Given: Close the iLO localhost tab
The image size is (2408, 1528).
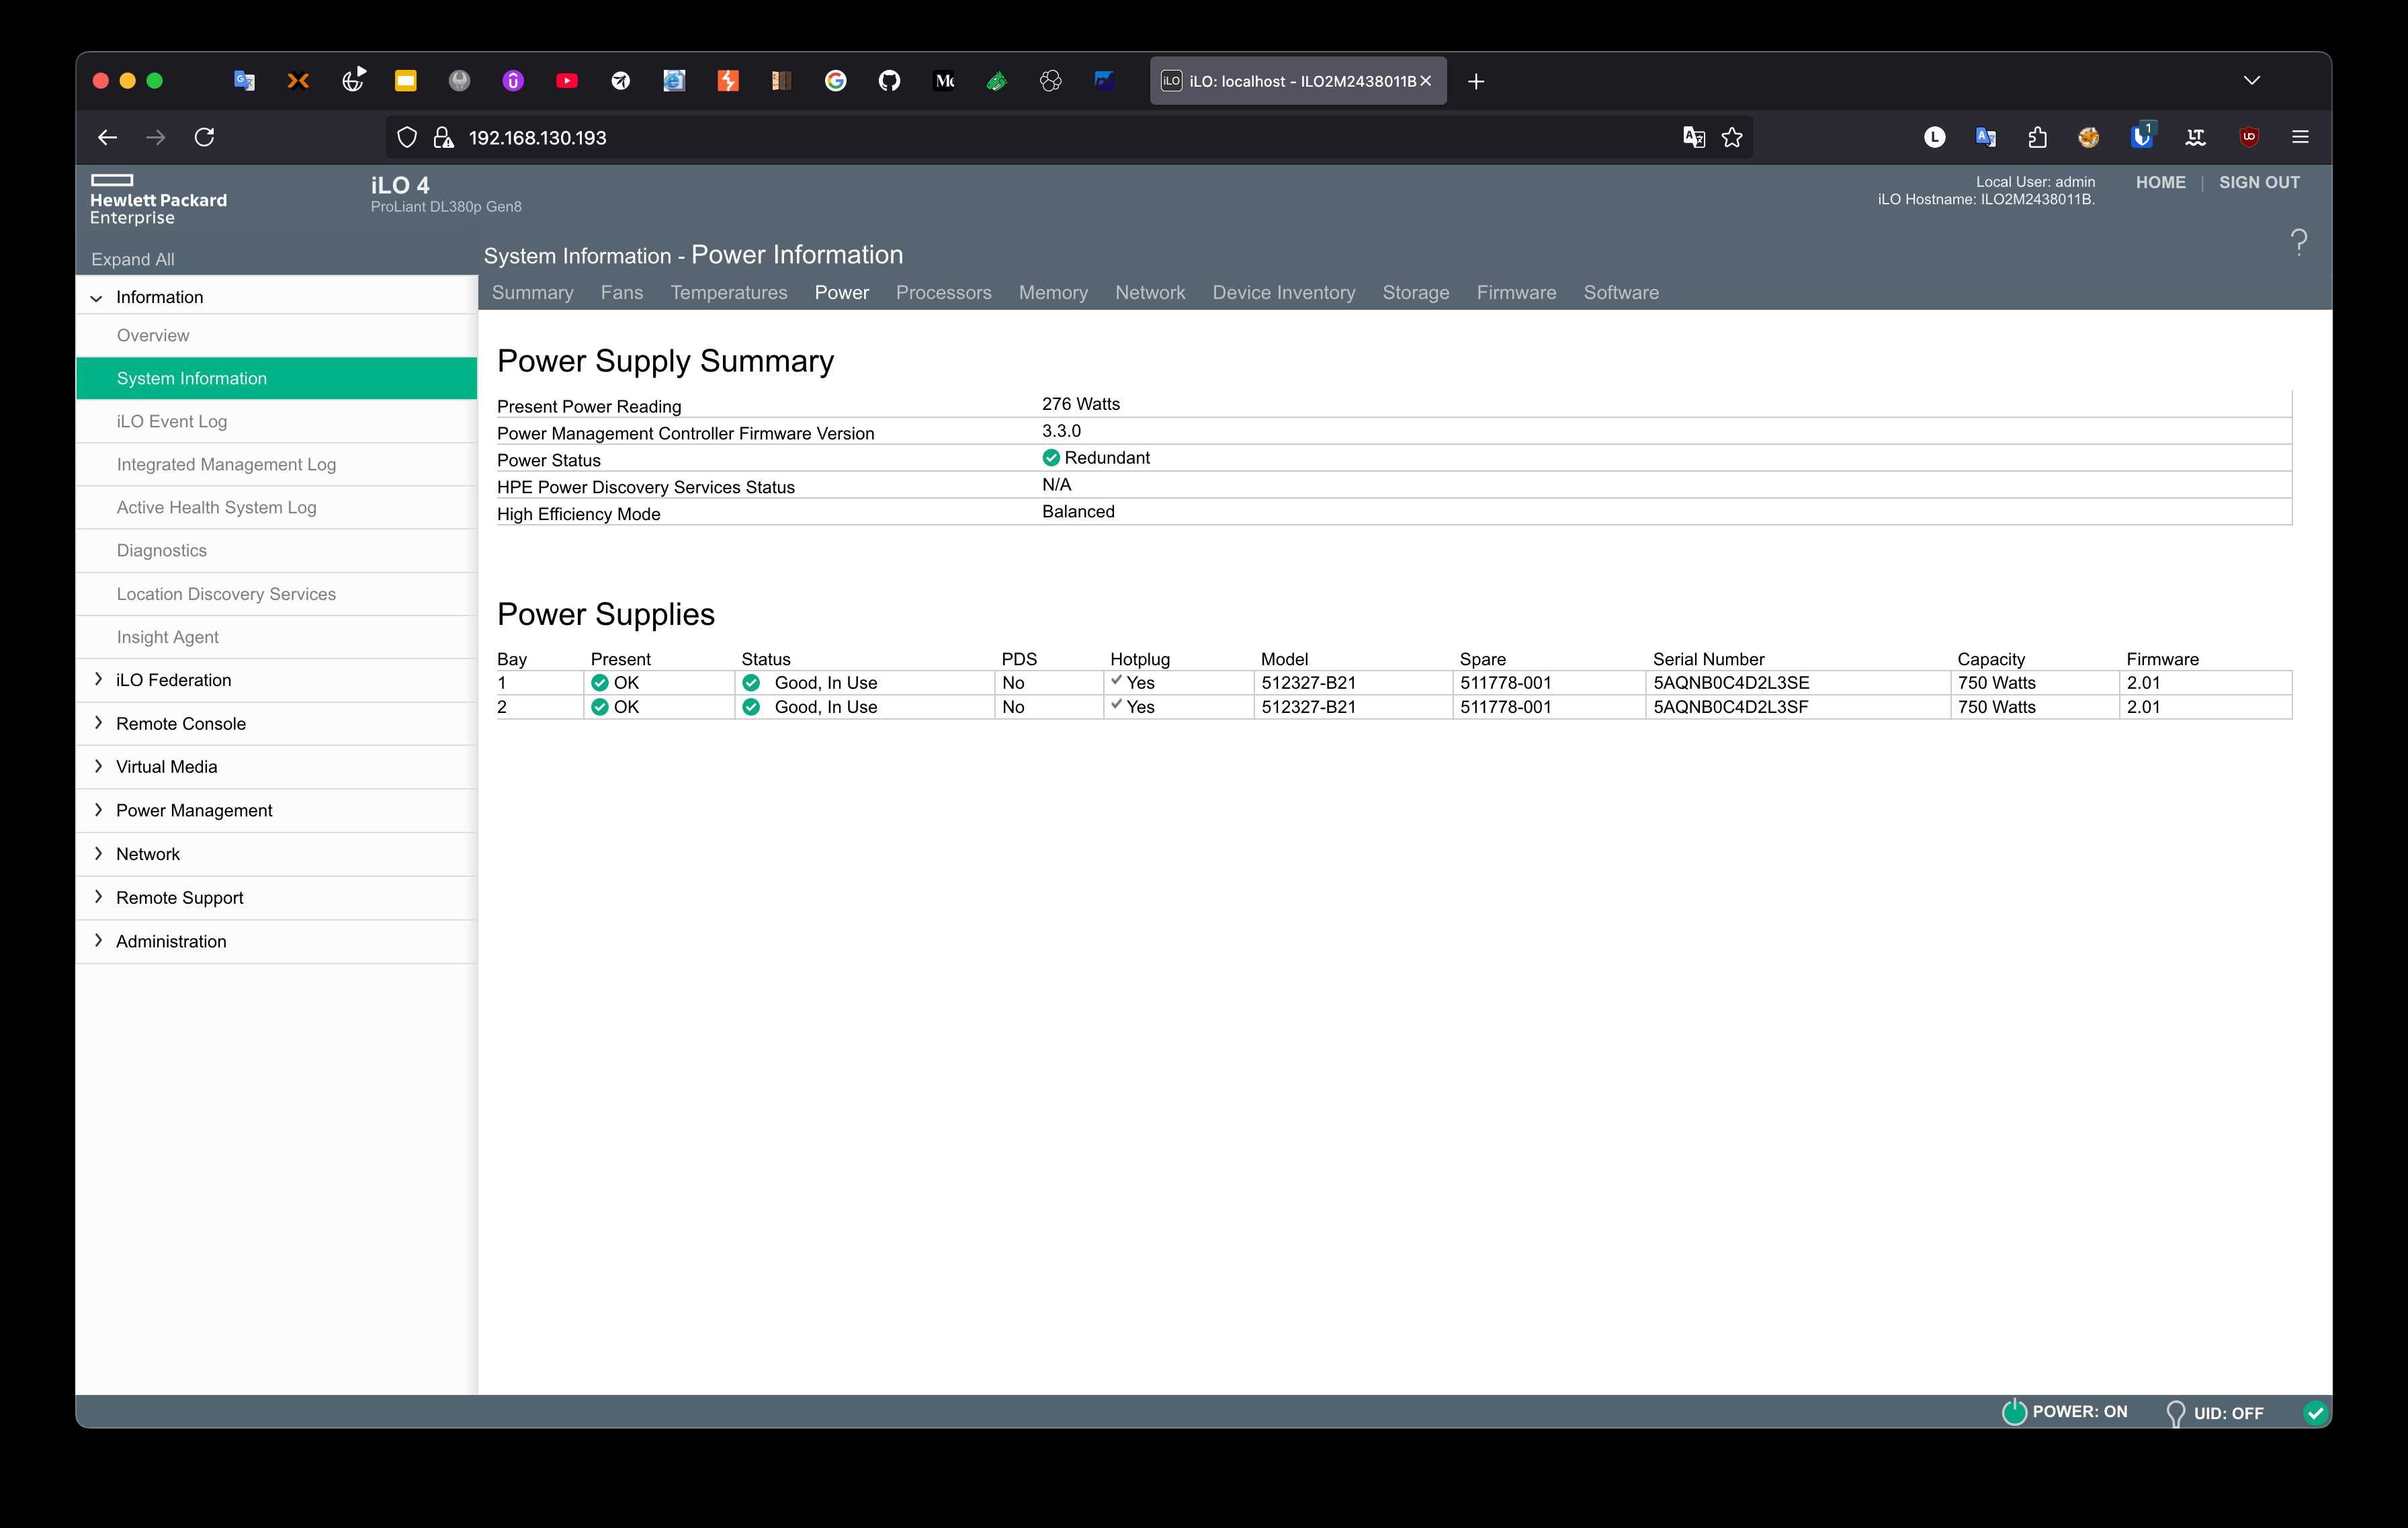Looking at the screenshot, I should click(1426, 81).
